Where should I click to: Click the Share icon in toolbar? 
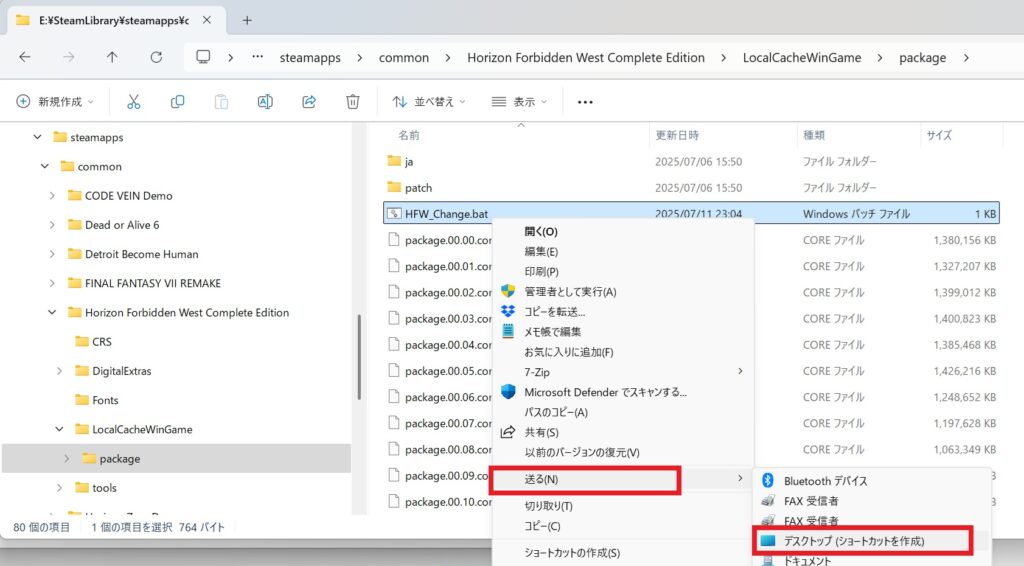(x=309, y=102)
